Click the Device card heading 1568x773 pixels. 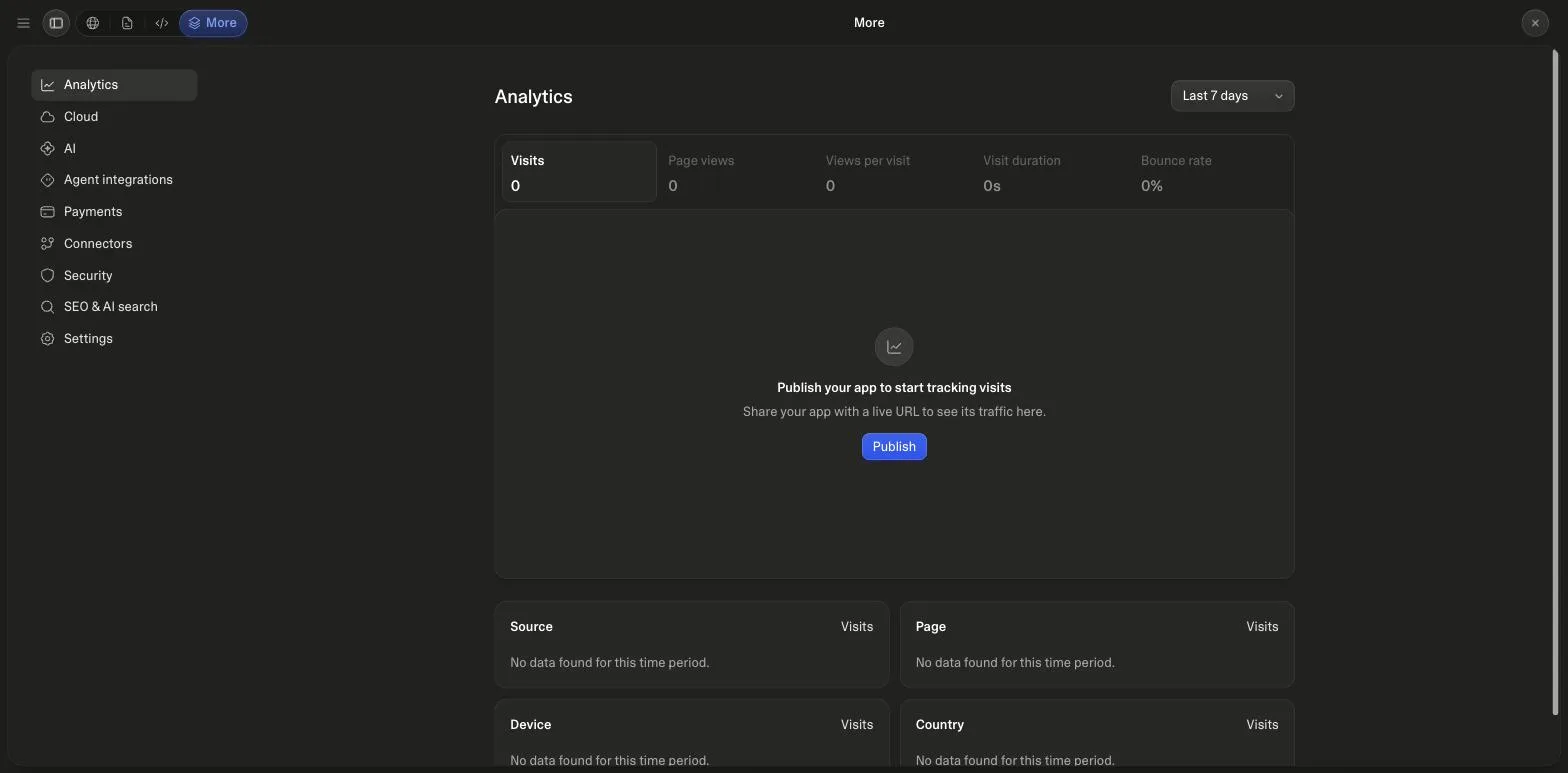pos(530,725)
